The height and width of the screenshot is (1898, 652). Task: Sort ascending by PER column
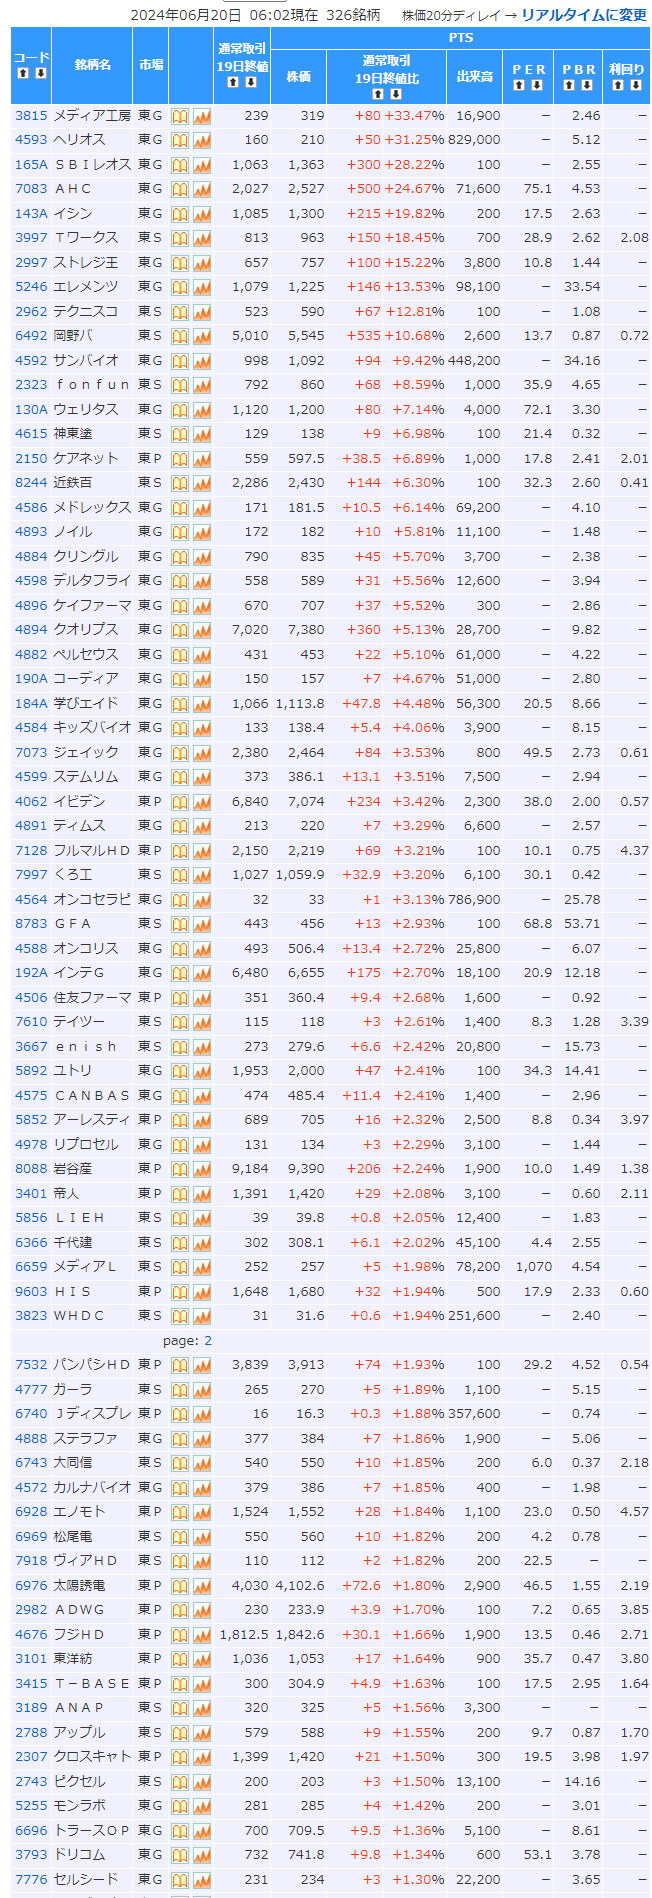(519, 85)
